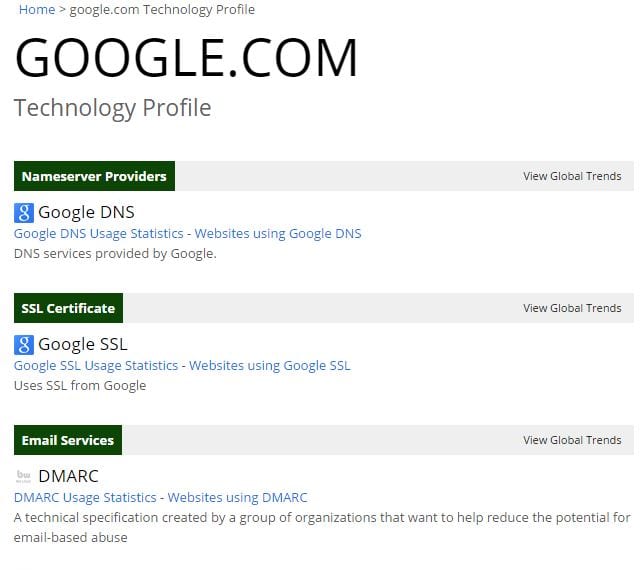Image resolution: width=640 pixels, height=570 pixels.
Task: Click the Google SSL technology title
Action: click(x=83, y=345)
